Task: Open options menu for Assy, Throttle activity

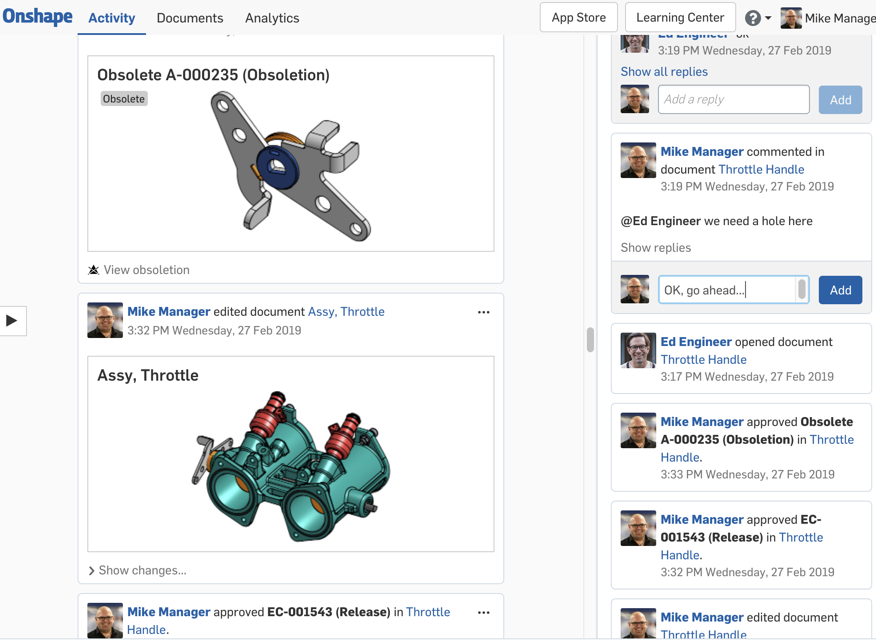Action: (484, 312)
